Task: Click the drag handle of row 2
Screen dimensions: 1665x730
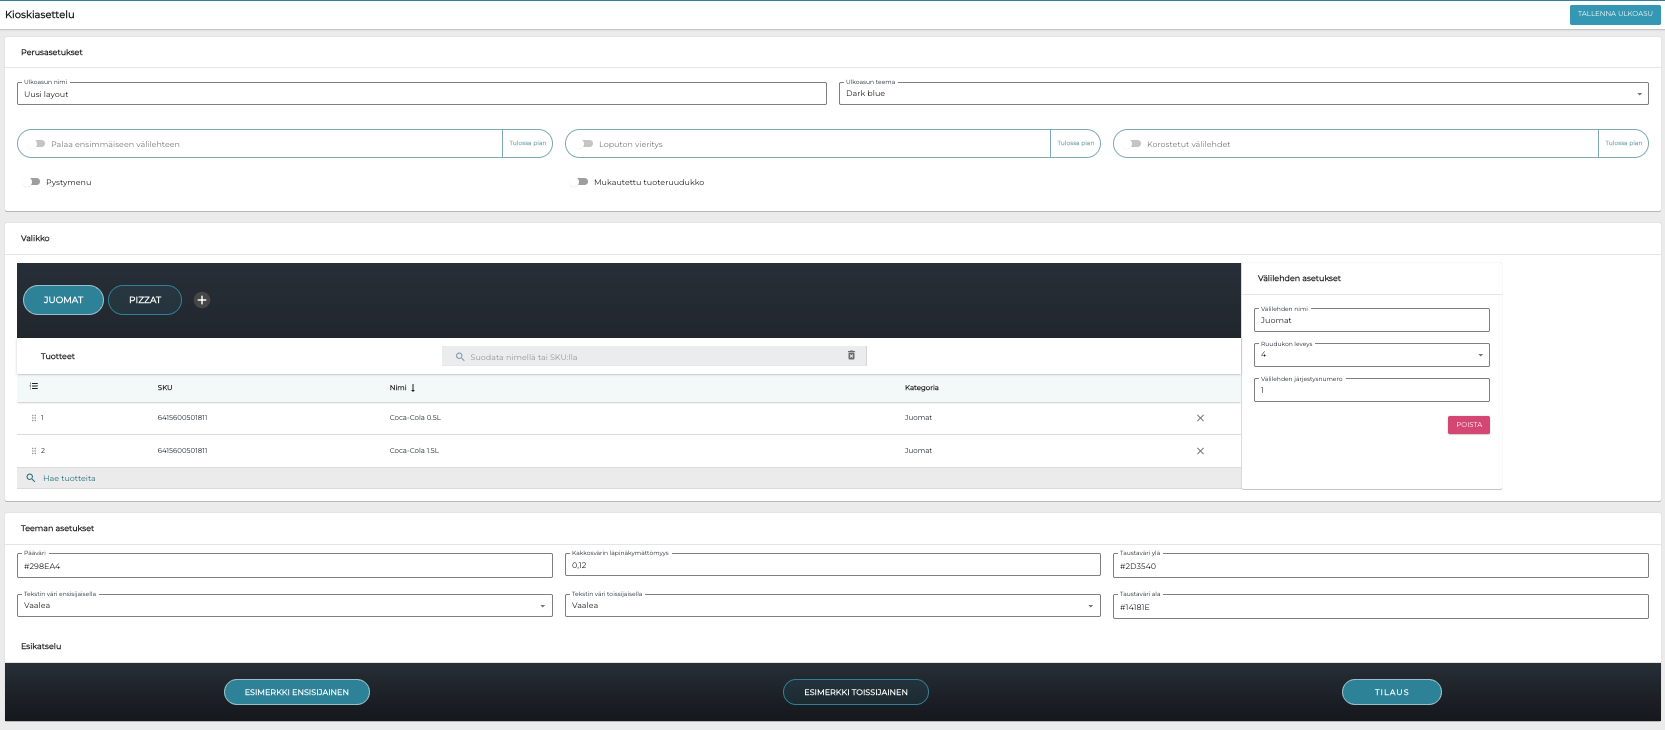Action: (x=34, y=451)
